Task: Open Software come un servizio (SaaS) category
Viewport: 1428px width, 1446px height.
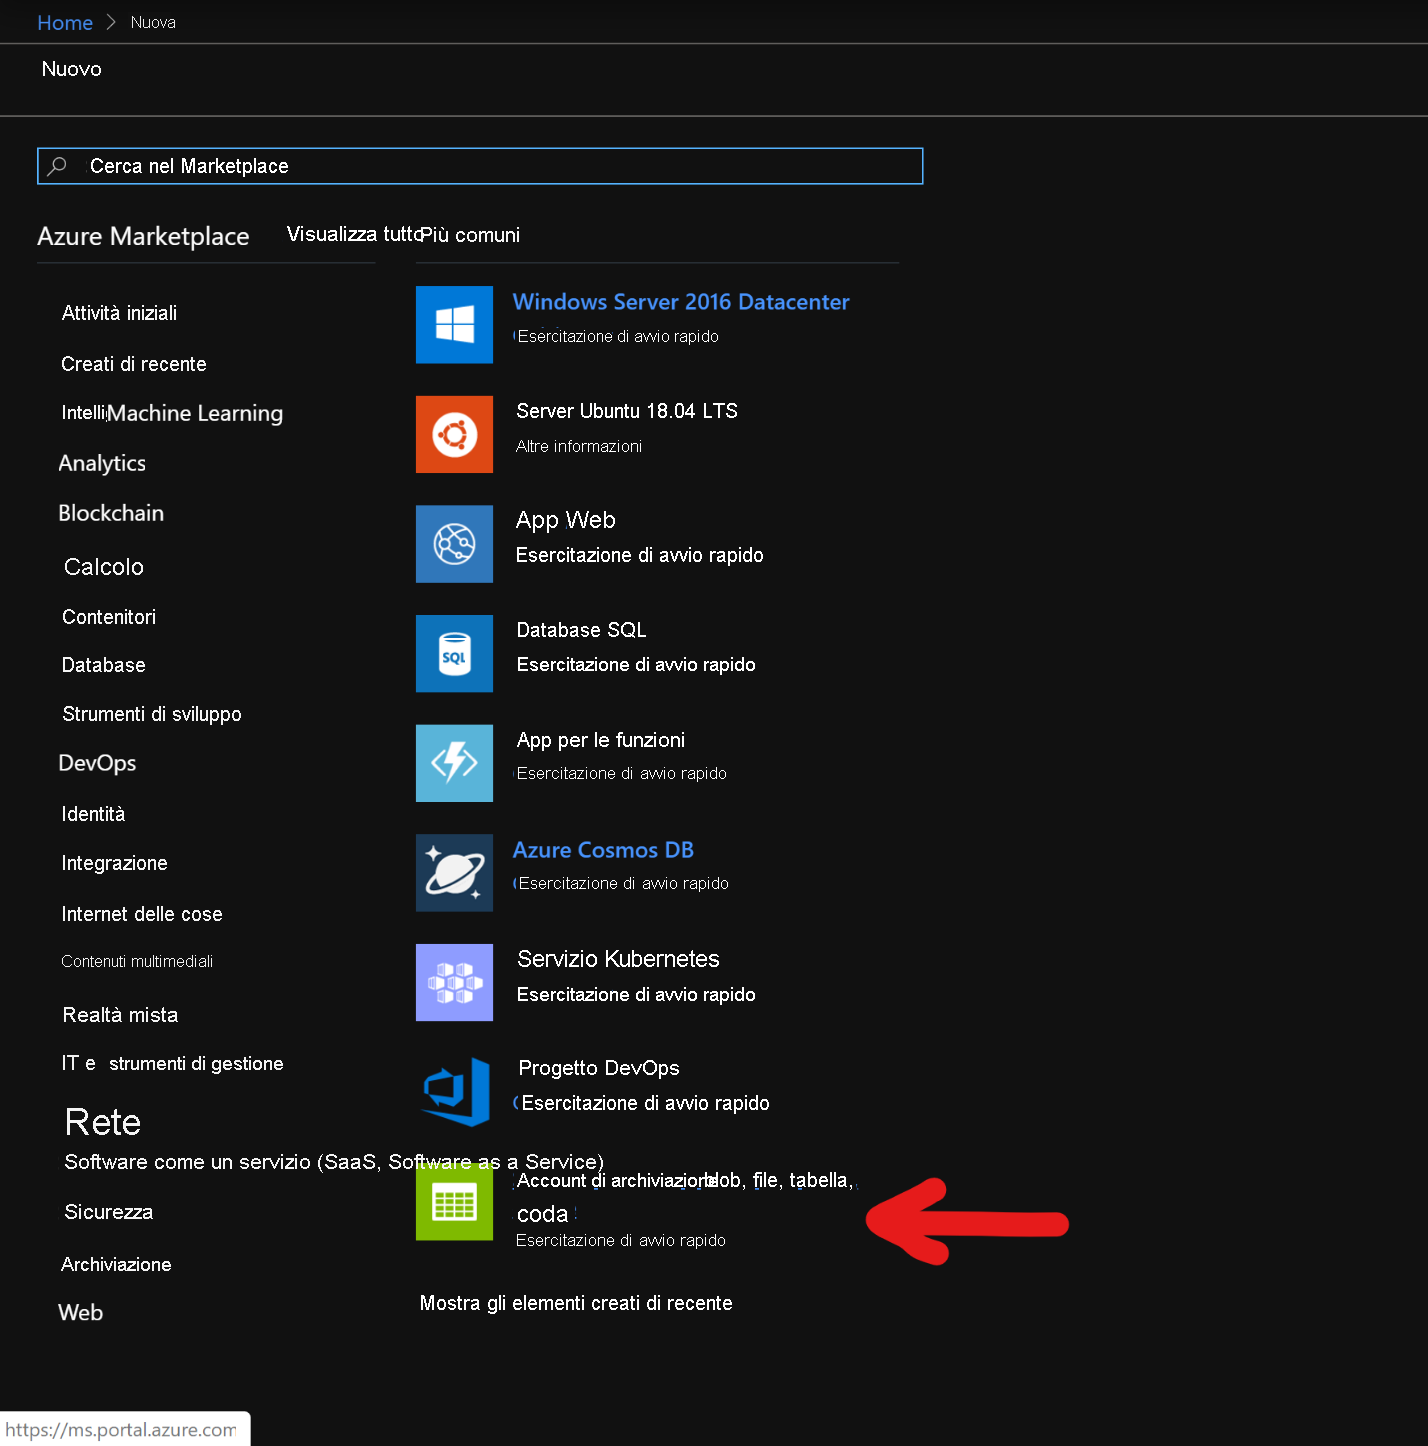Action: coord(334,1162)
